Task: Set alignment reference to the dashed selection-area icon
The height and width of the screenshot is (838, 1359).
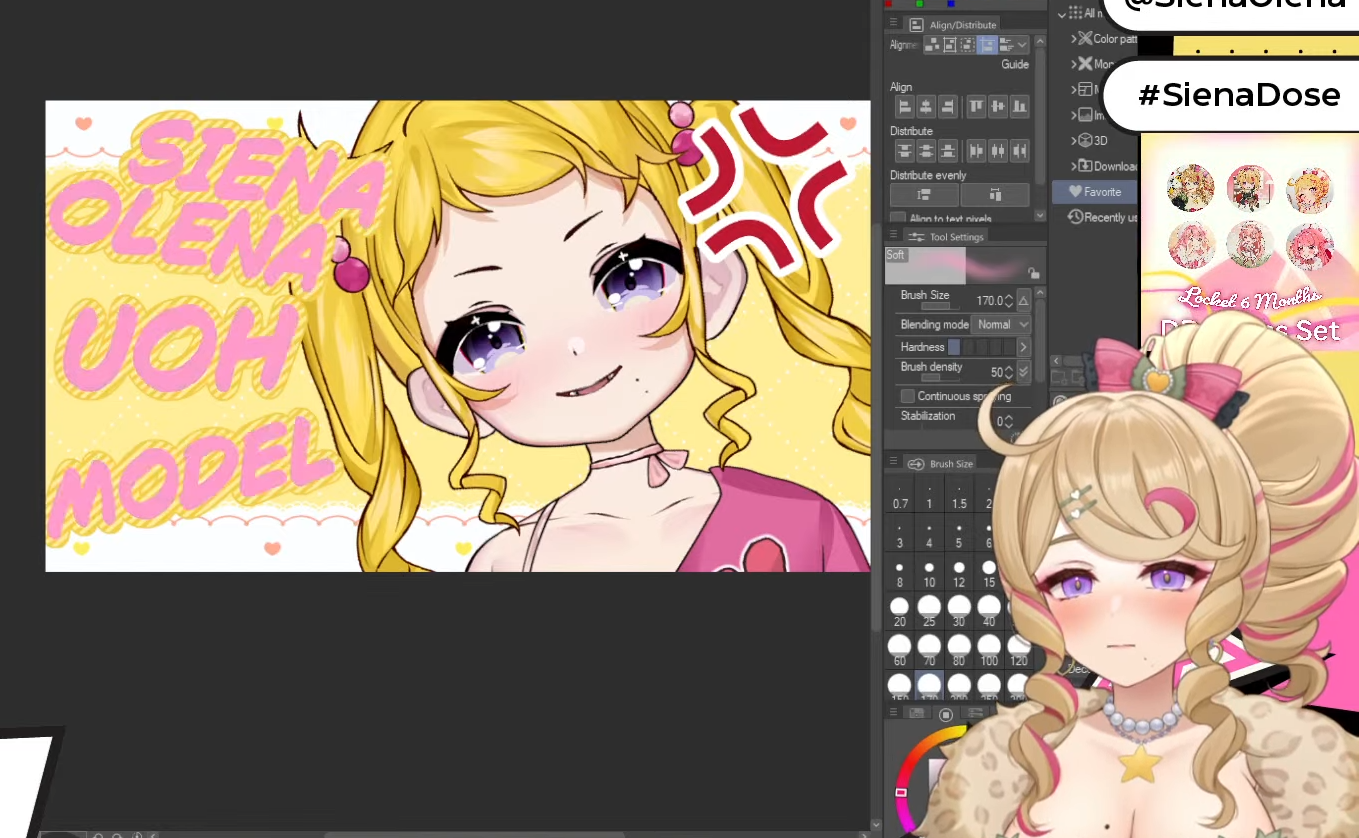Action: coord(968,45)
